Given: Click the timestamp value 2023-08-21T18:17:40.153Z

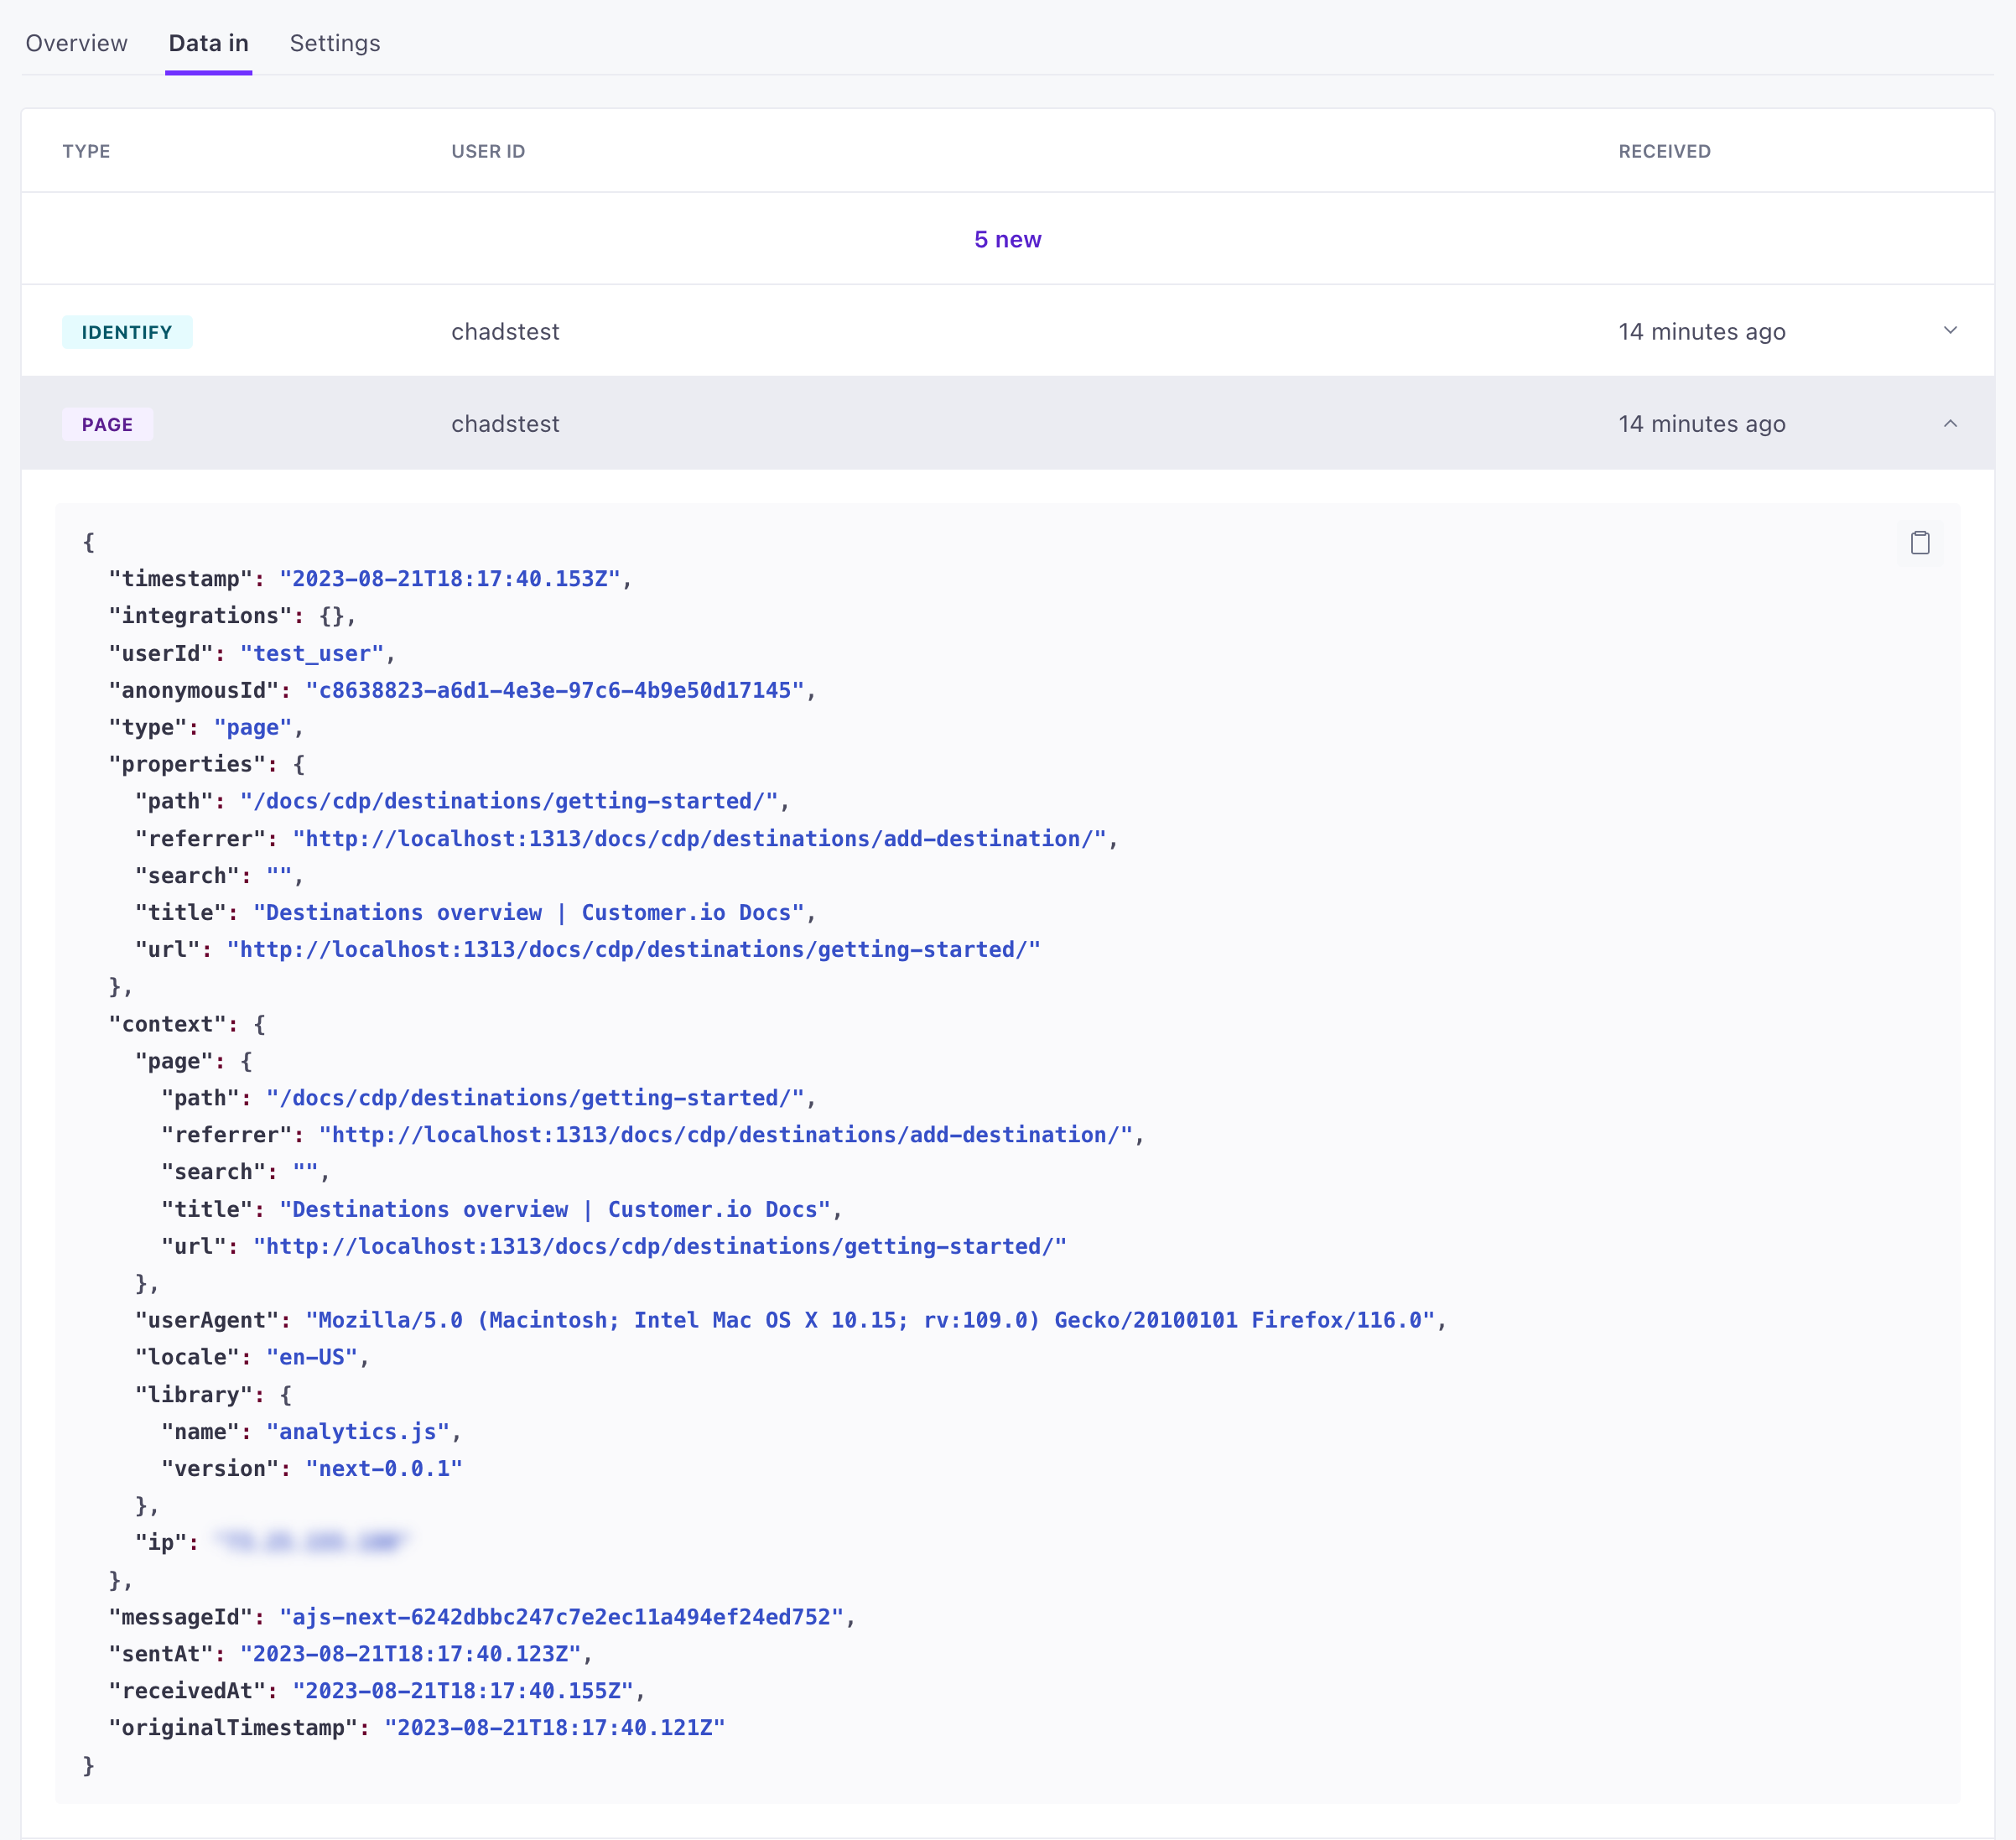Looking at the screenshot, I should click(x=450, y=579).
